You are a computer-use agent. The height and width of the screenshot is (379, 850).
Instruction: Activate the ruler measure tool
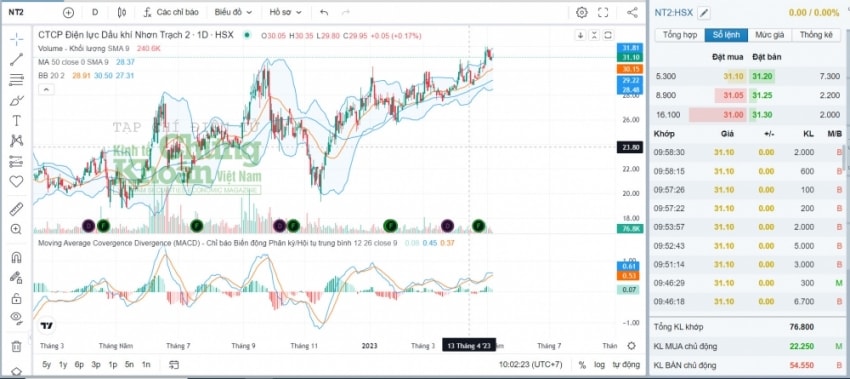click(16, 209)
